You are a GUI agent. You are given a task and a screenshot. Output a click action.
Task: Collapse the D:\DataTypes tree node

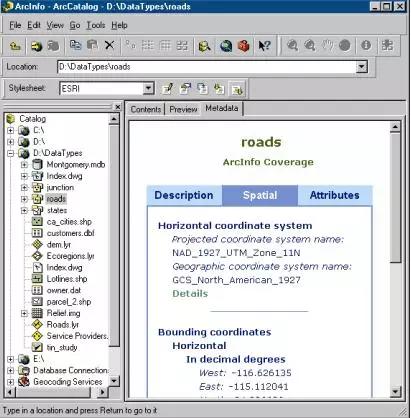tap(11, 153)
